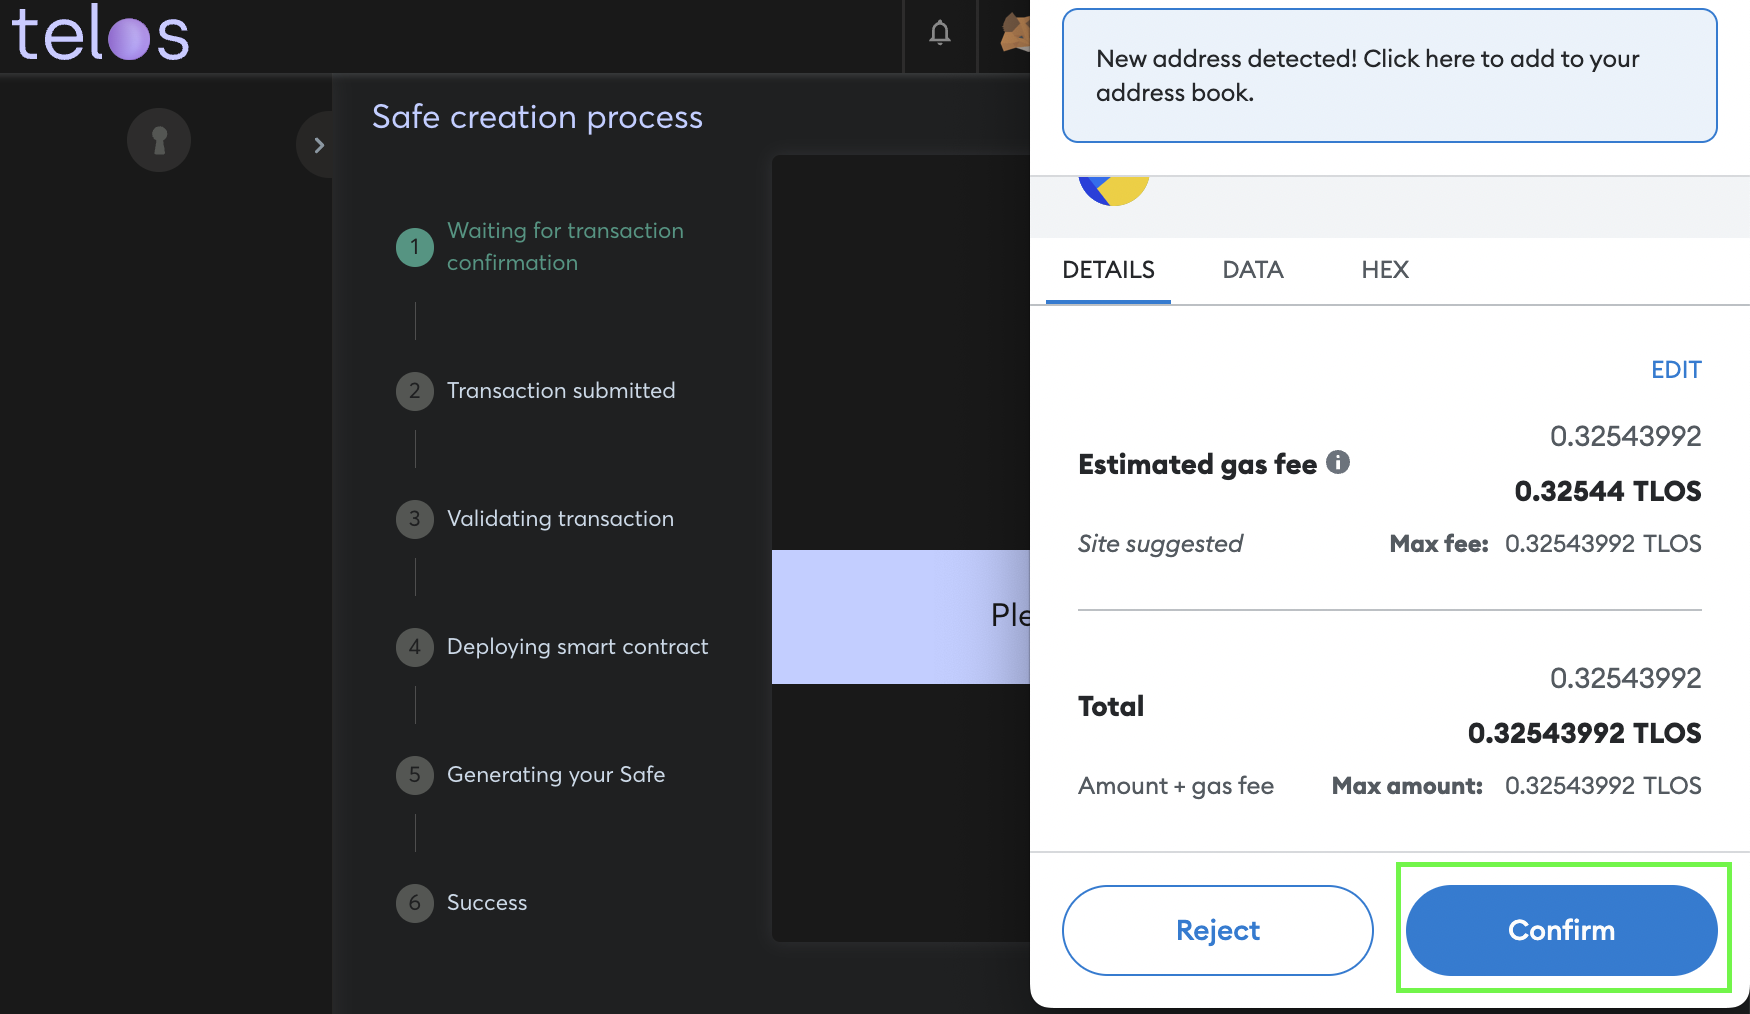
Task: Click the keyhole Safe icon in sidebar
Action: pos(159,140)
